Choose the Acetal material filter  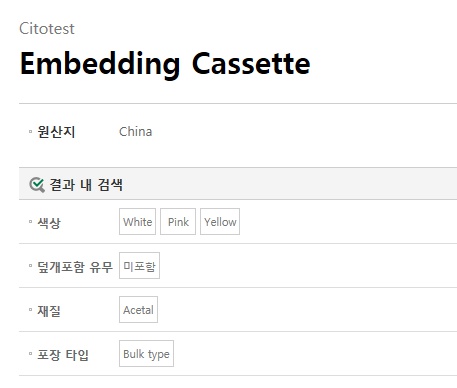tap(138, 310)
